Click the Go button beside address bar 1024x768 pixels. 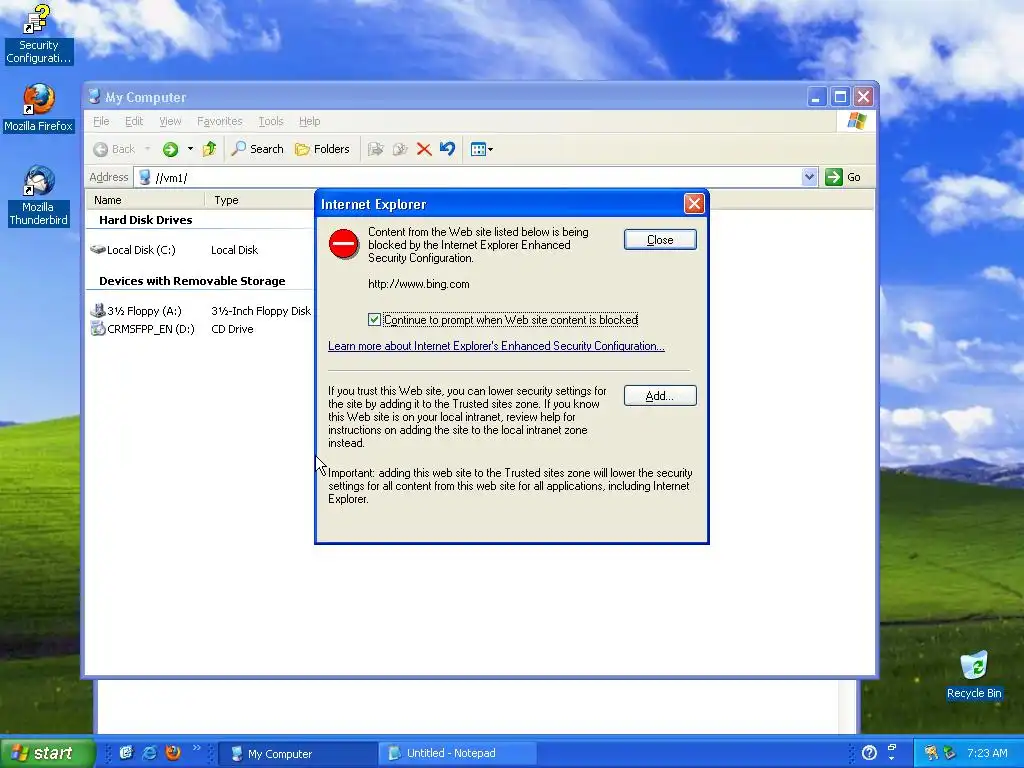pyautogui.click(x=843, y=177)
